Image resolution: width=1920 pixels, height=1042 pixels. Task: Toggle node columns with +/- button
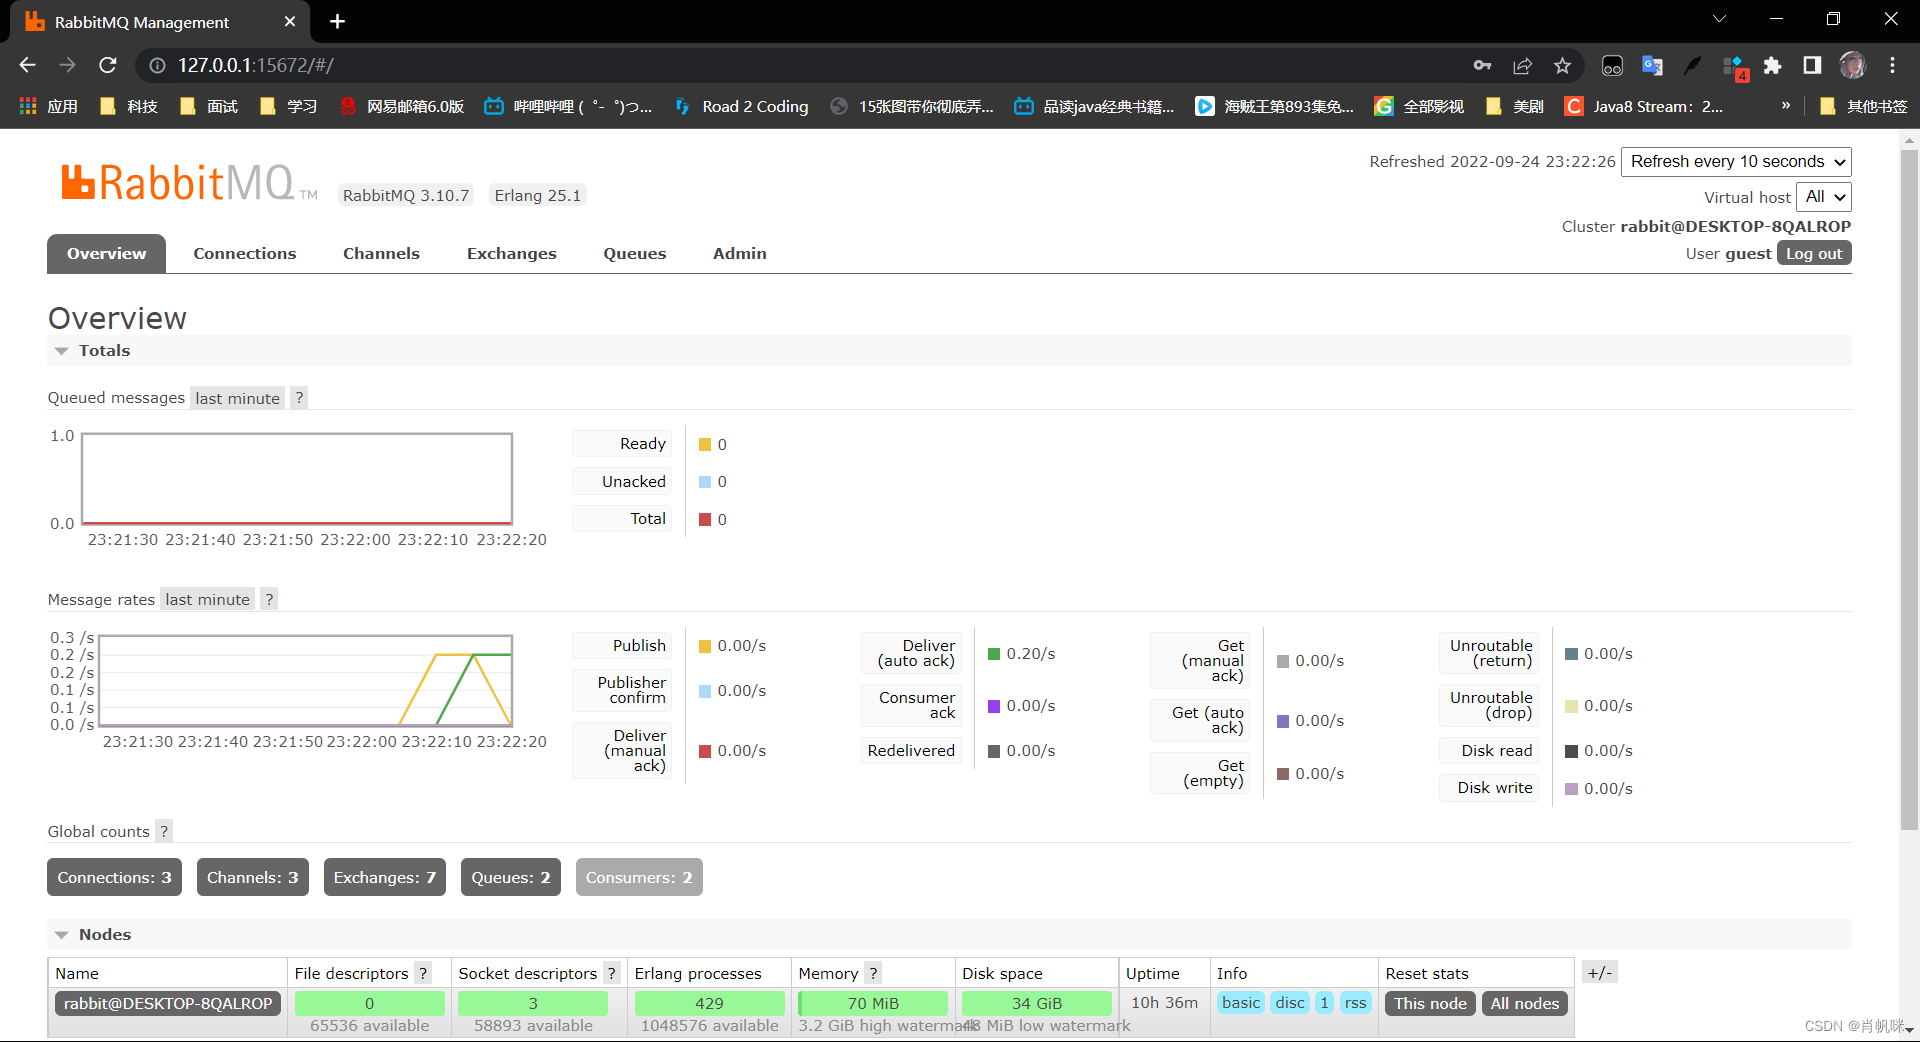[1599, 972]
